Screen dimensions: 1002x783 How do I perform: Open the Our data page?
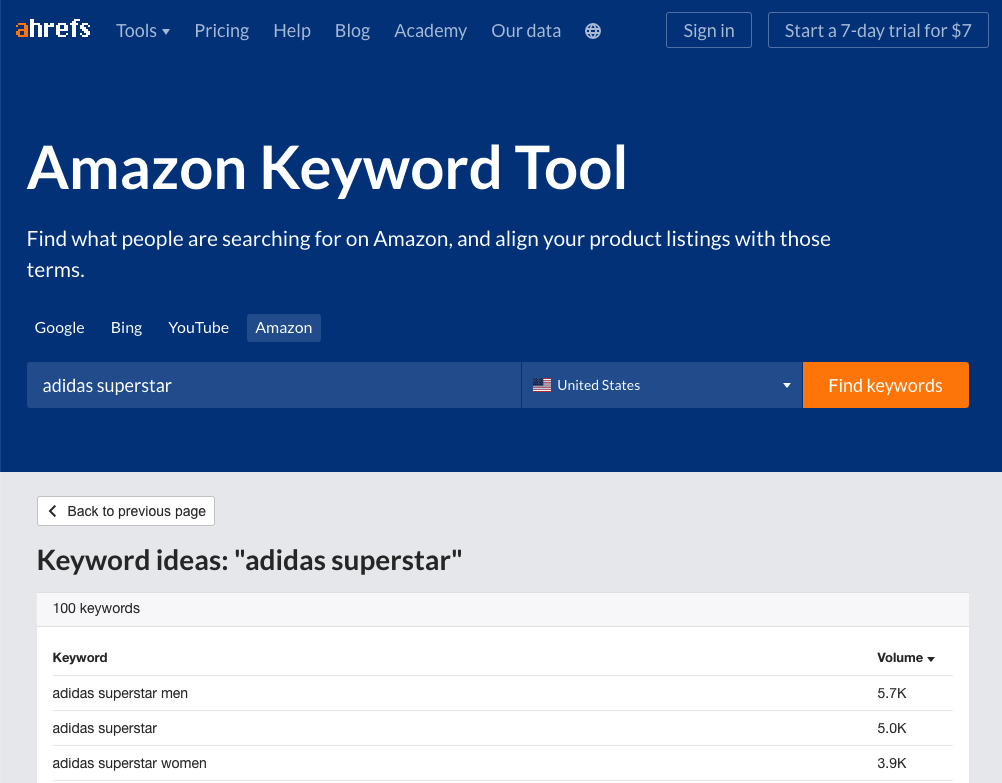click(526, 31)
